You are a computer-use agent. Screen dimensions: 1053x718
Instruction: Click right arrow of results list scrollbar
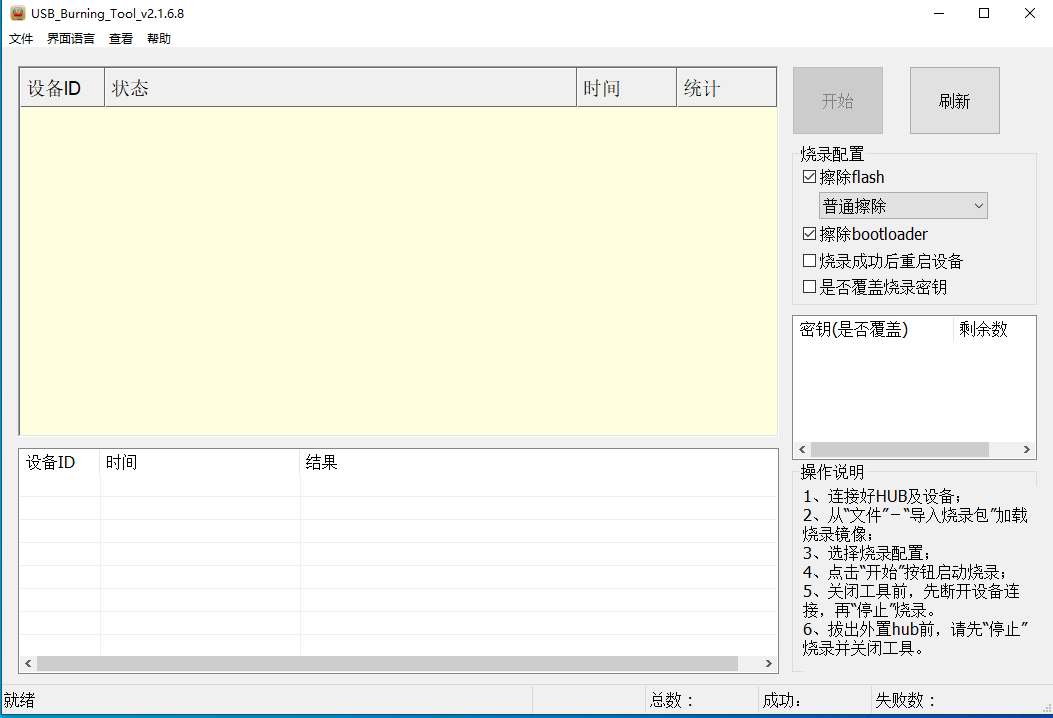pyautogui.click(x=768, y=663)
